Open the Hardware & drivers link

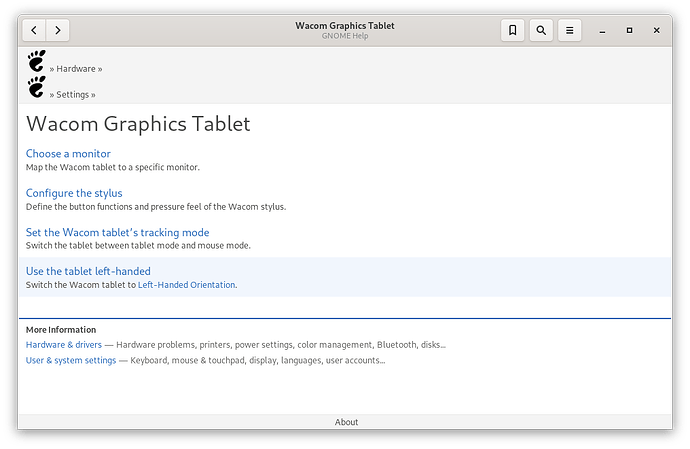64,345
